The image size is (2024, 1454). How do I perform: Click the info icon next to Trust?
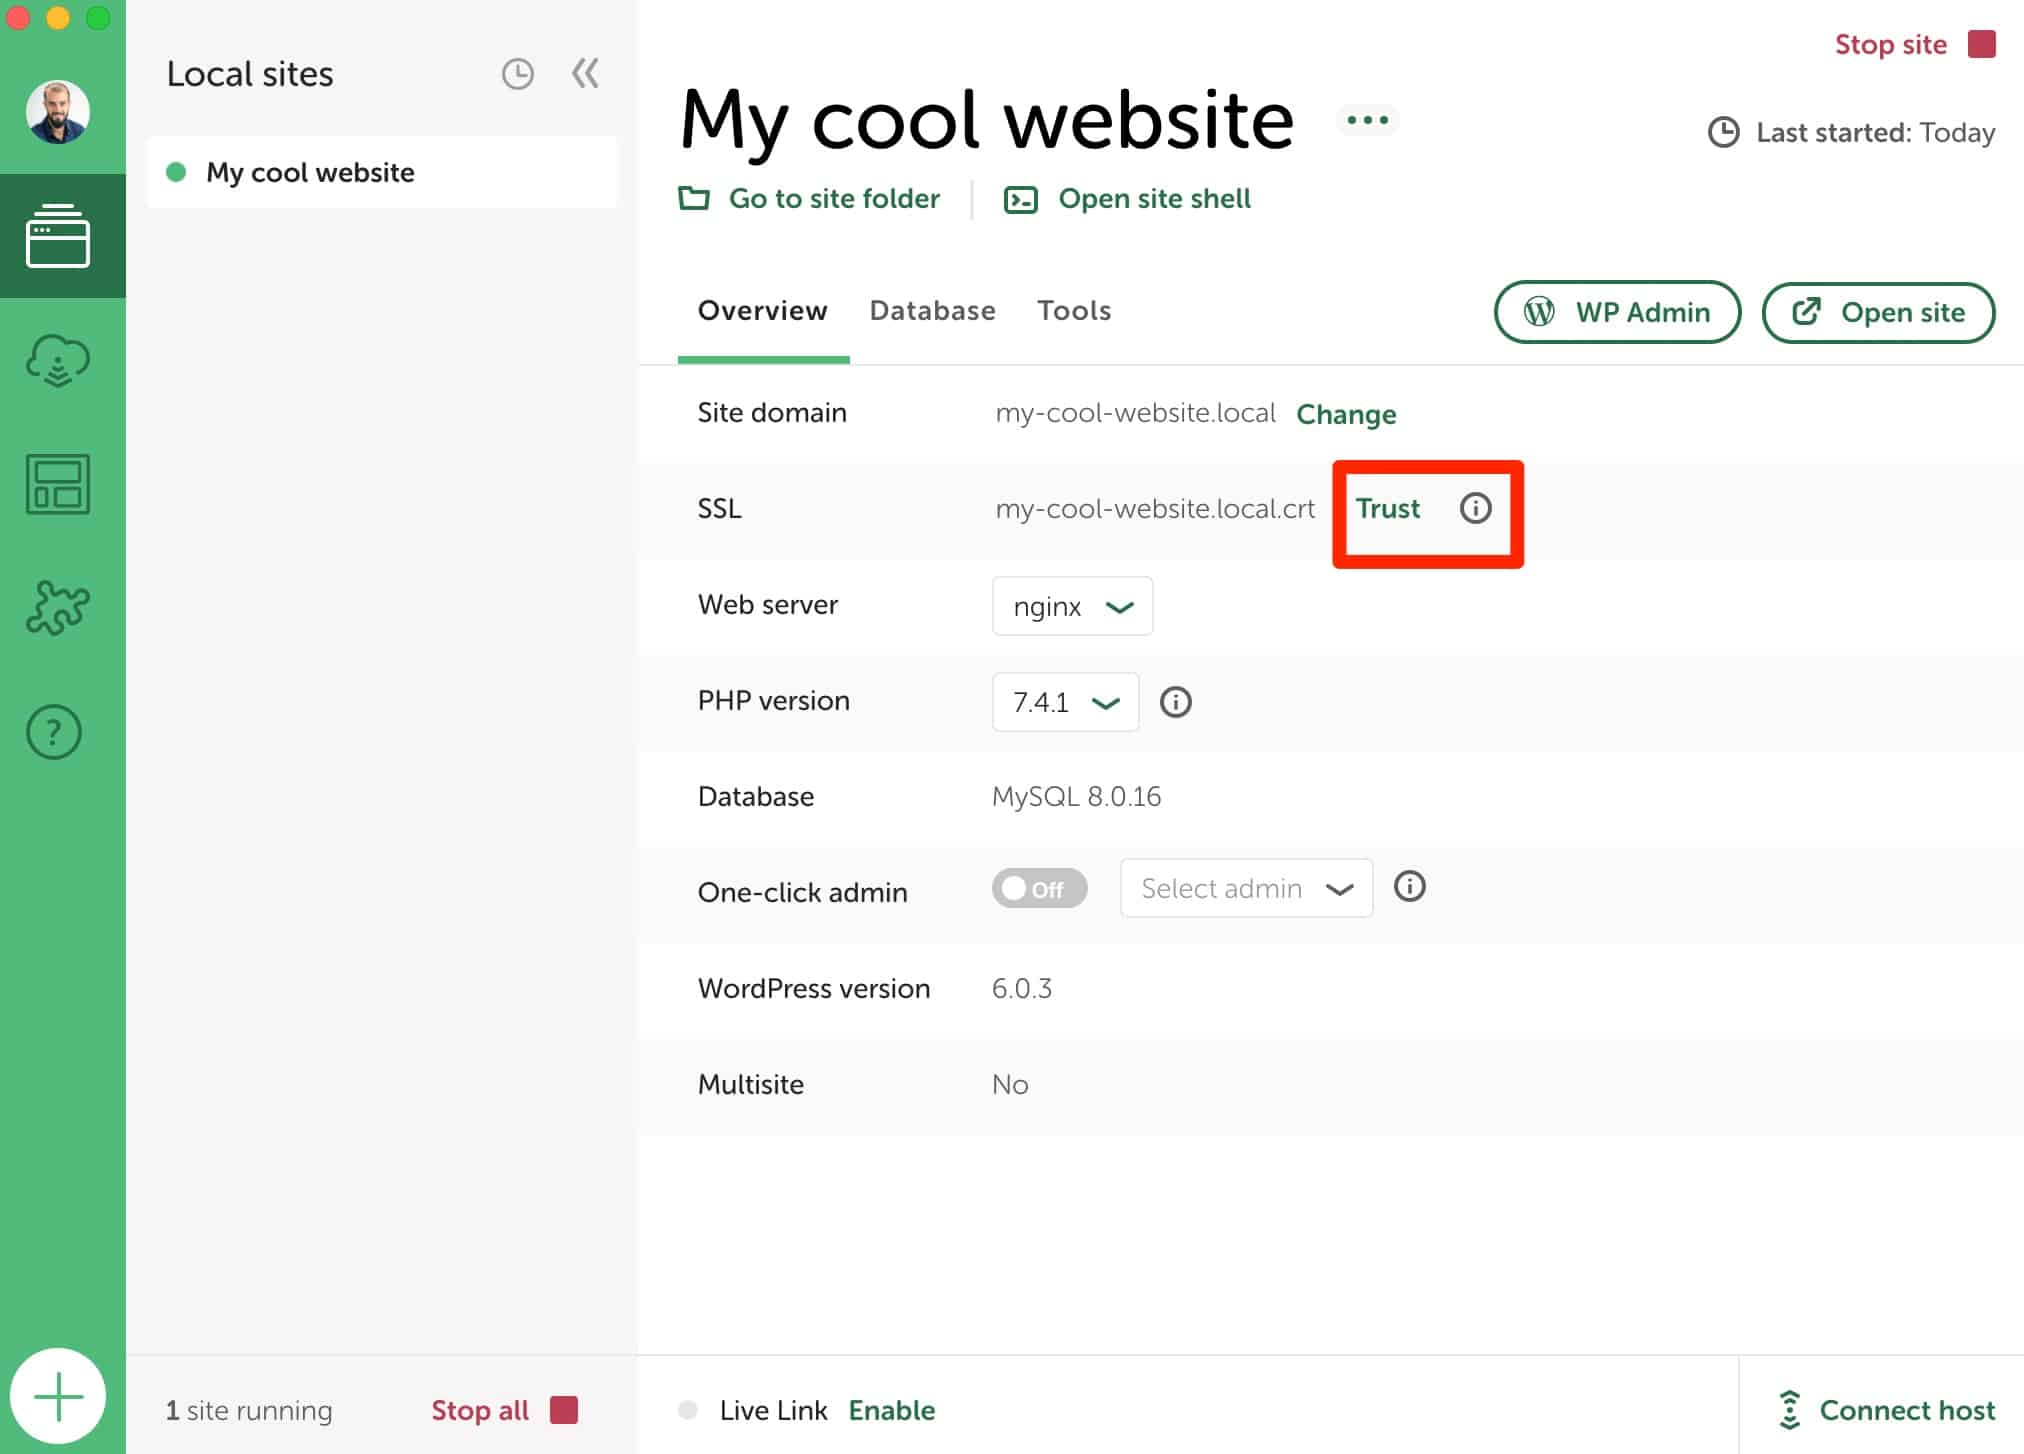click(1474, 508)
